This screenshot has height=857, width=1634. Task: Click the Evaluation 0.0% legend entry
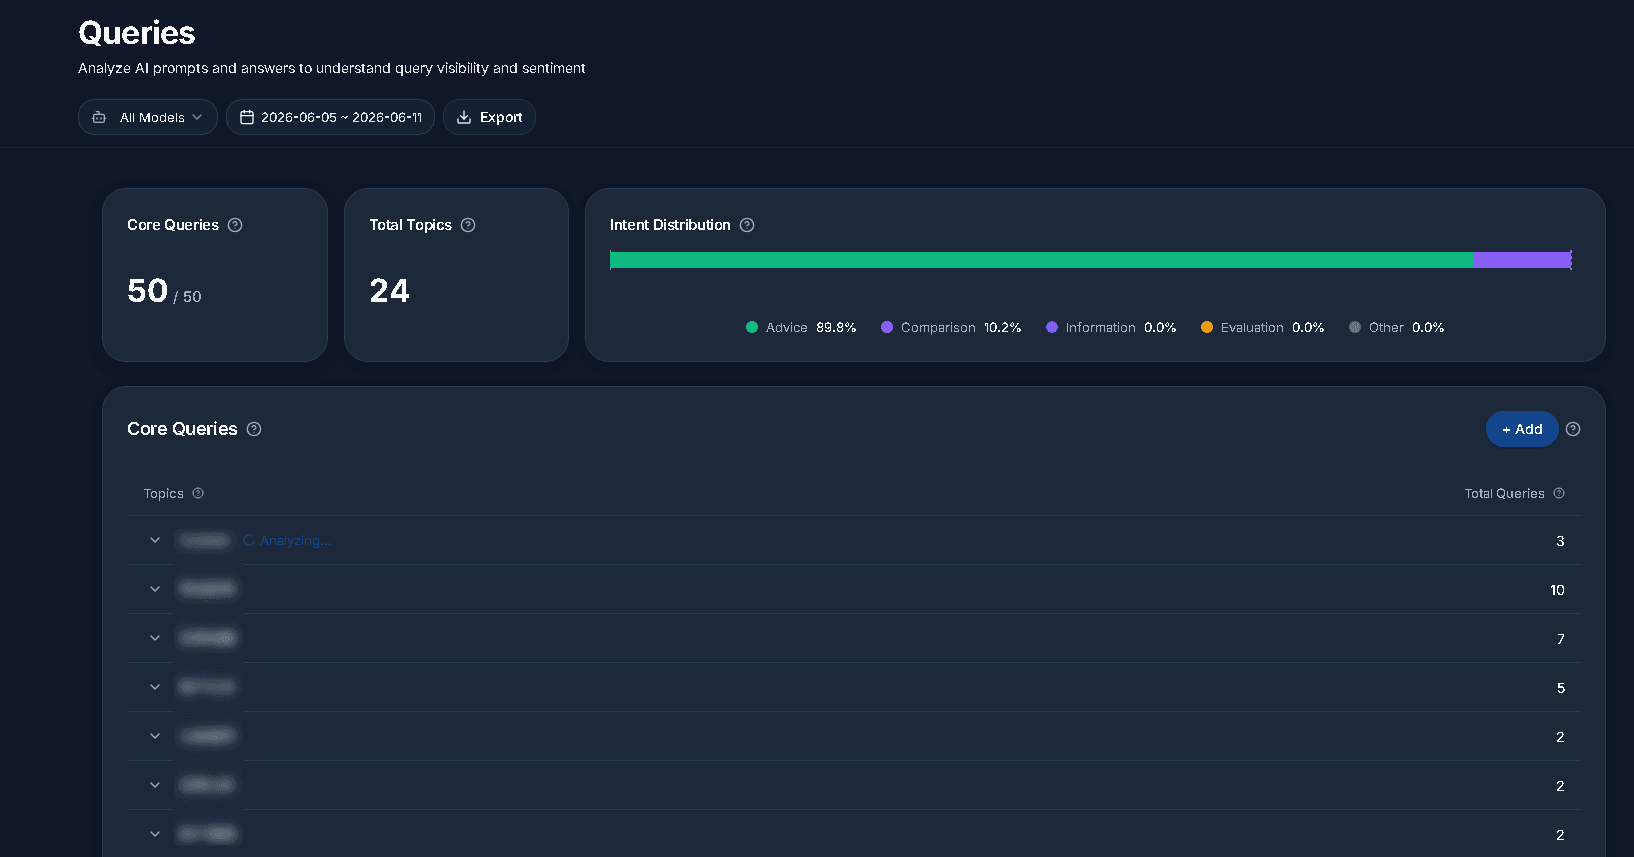1262,327
